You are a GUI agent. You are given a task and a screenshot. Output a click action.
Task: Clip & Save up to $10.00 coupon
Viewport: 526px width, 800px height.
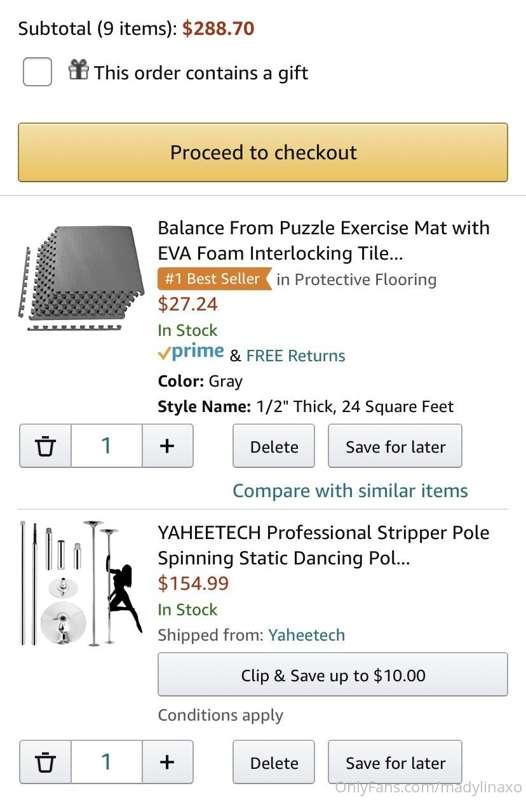coord(333,674)
